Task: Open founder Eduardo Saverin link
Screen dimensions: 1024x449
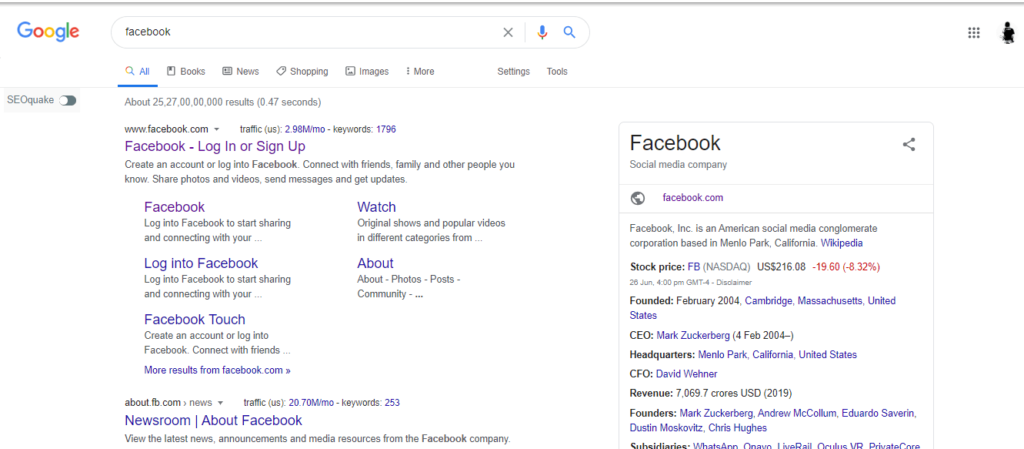Action: [878, 413]
